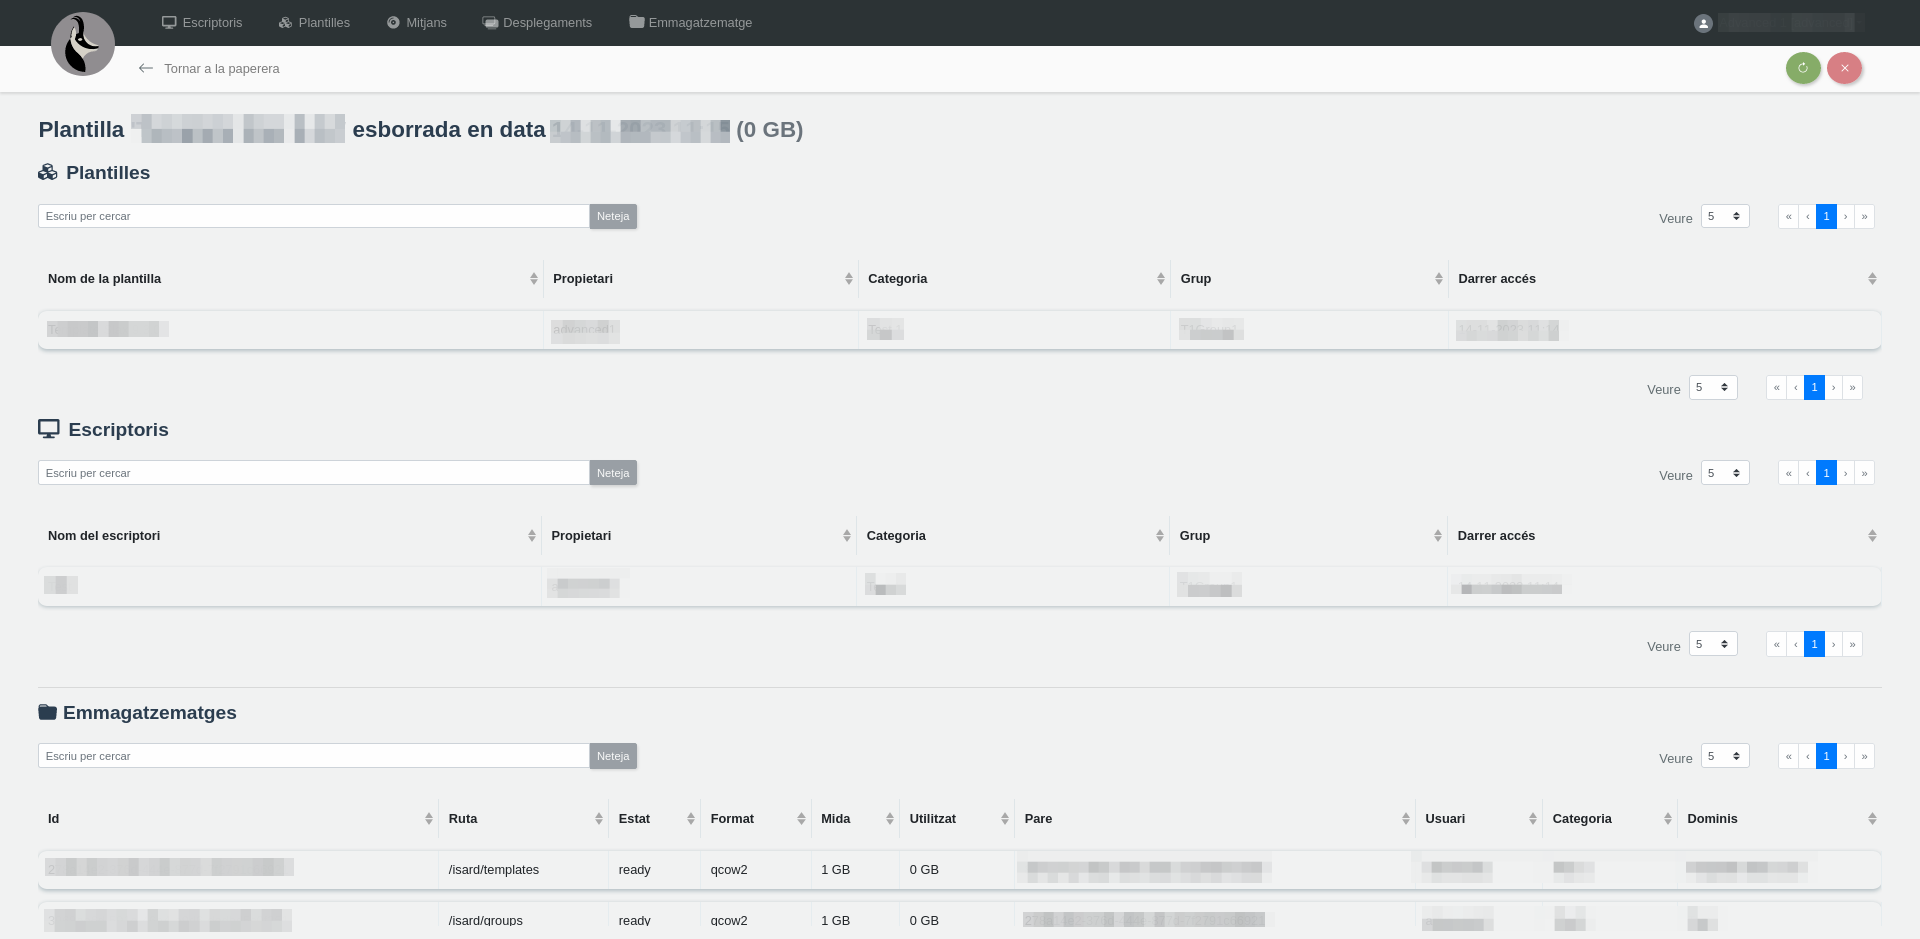Image resolution: width=1920 pixels, height=939 pixels.
Task: Open Veure page-size dropdown above Plantilles table
Action: click(x=1724, y=217)
